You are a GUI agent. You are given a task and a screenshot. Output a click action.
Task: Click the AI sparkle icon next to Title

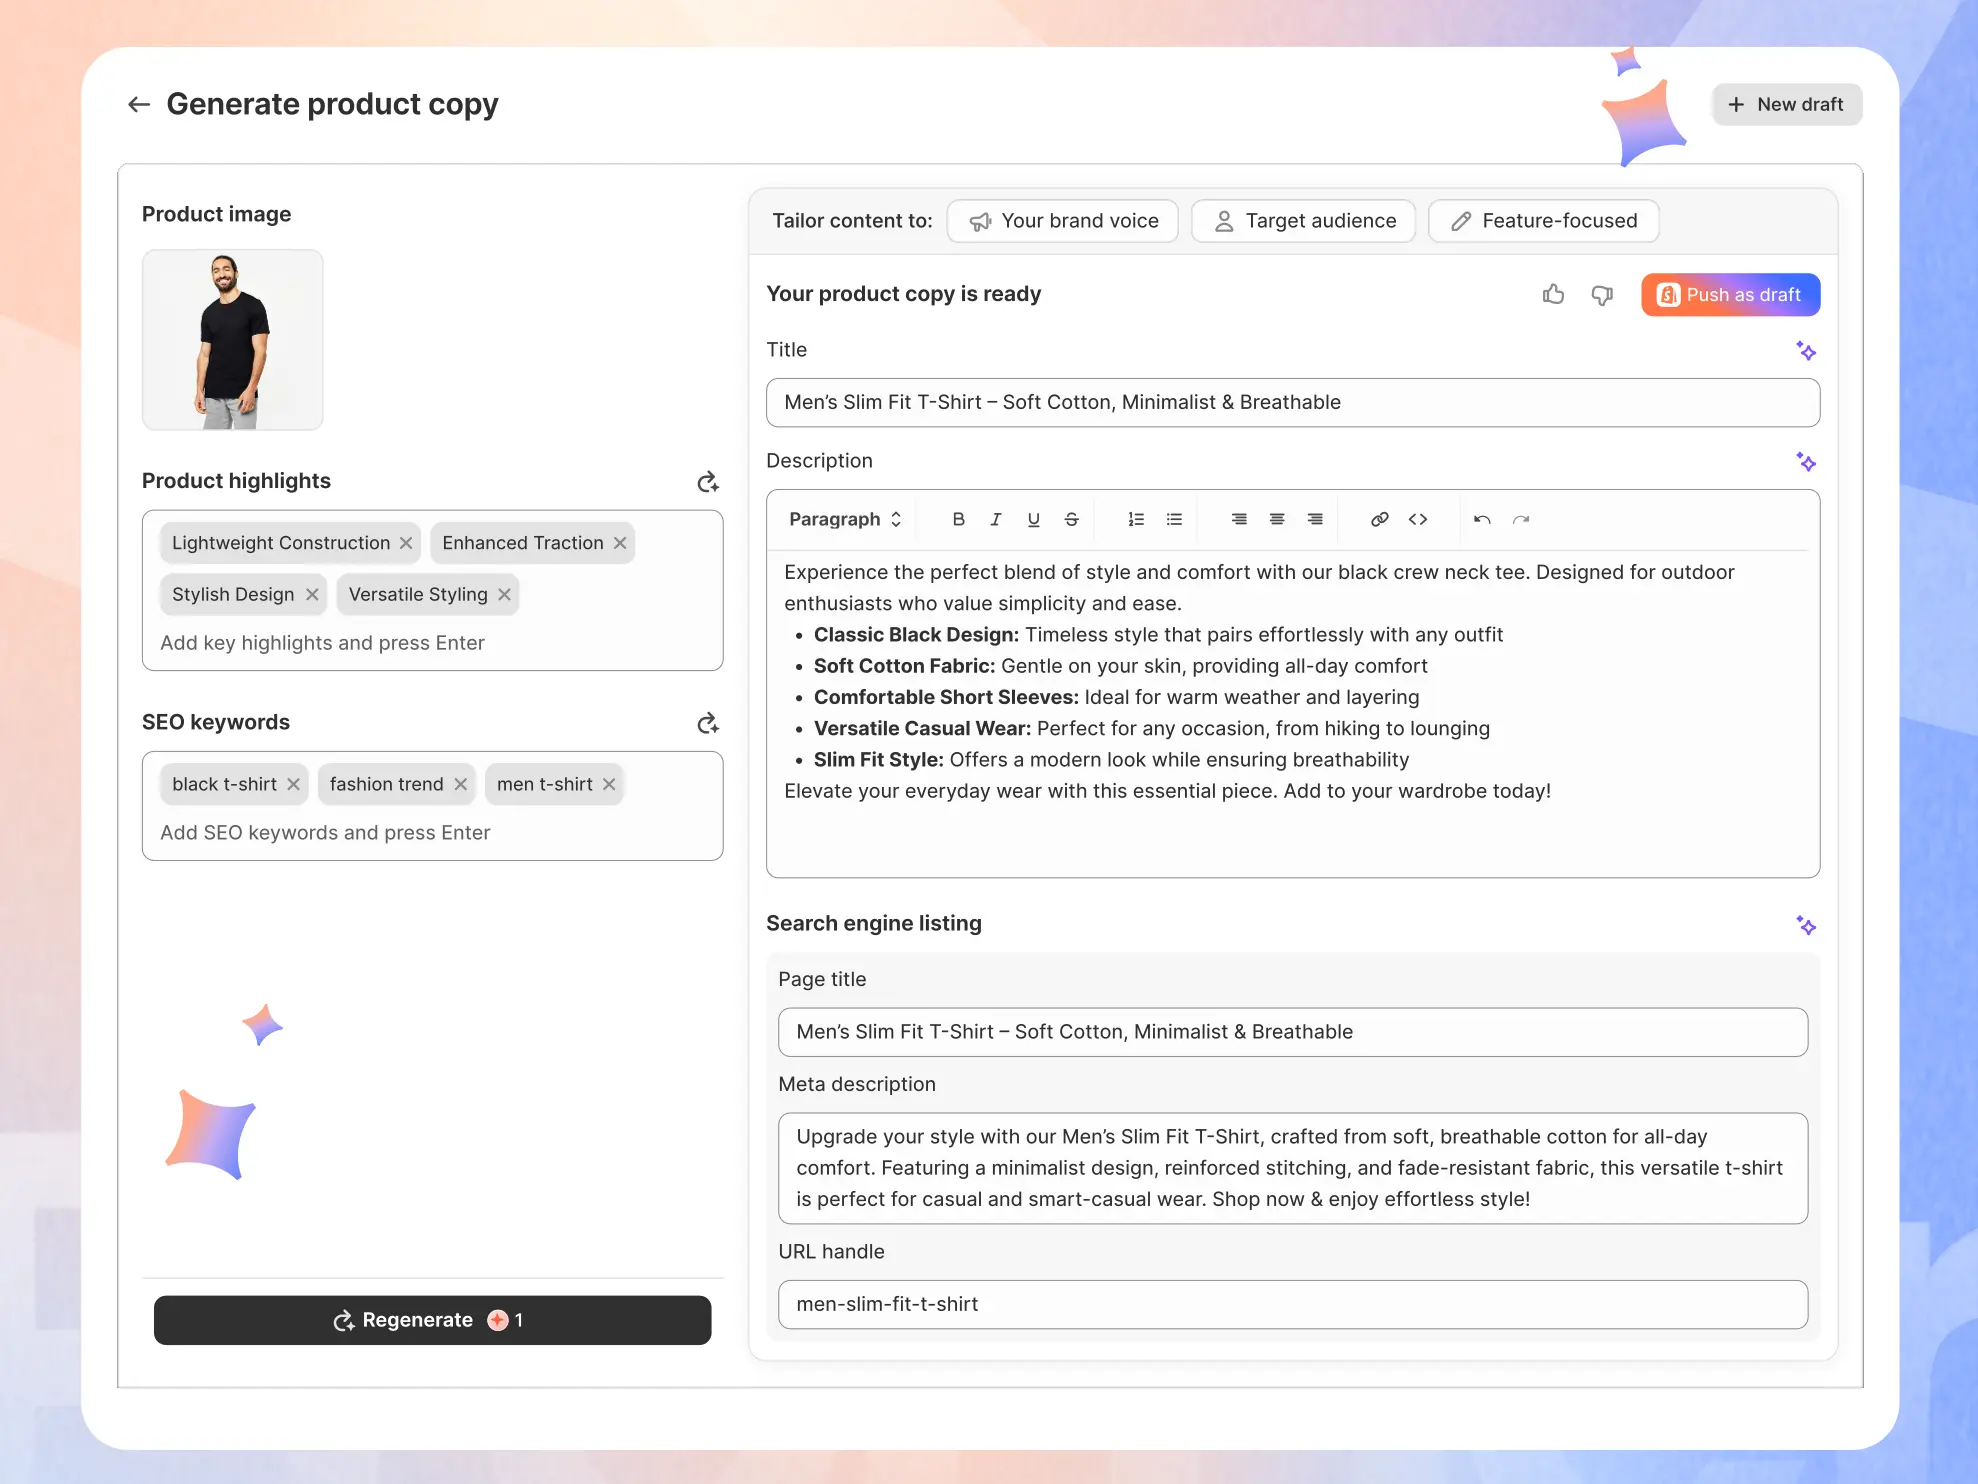1805,351
